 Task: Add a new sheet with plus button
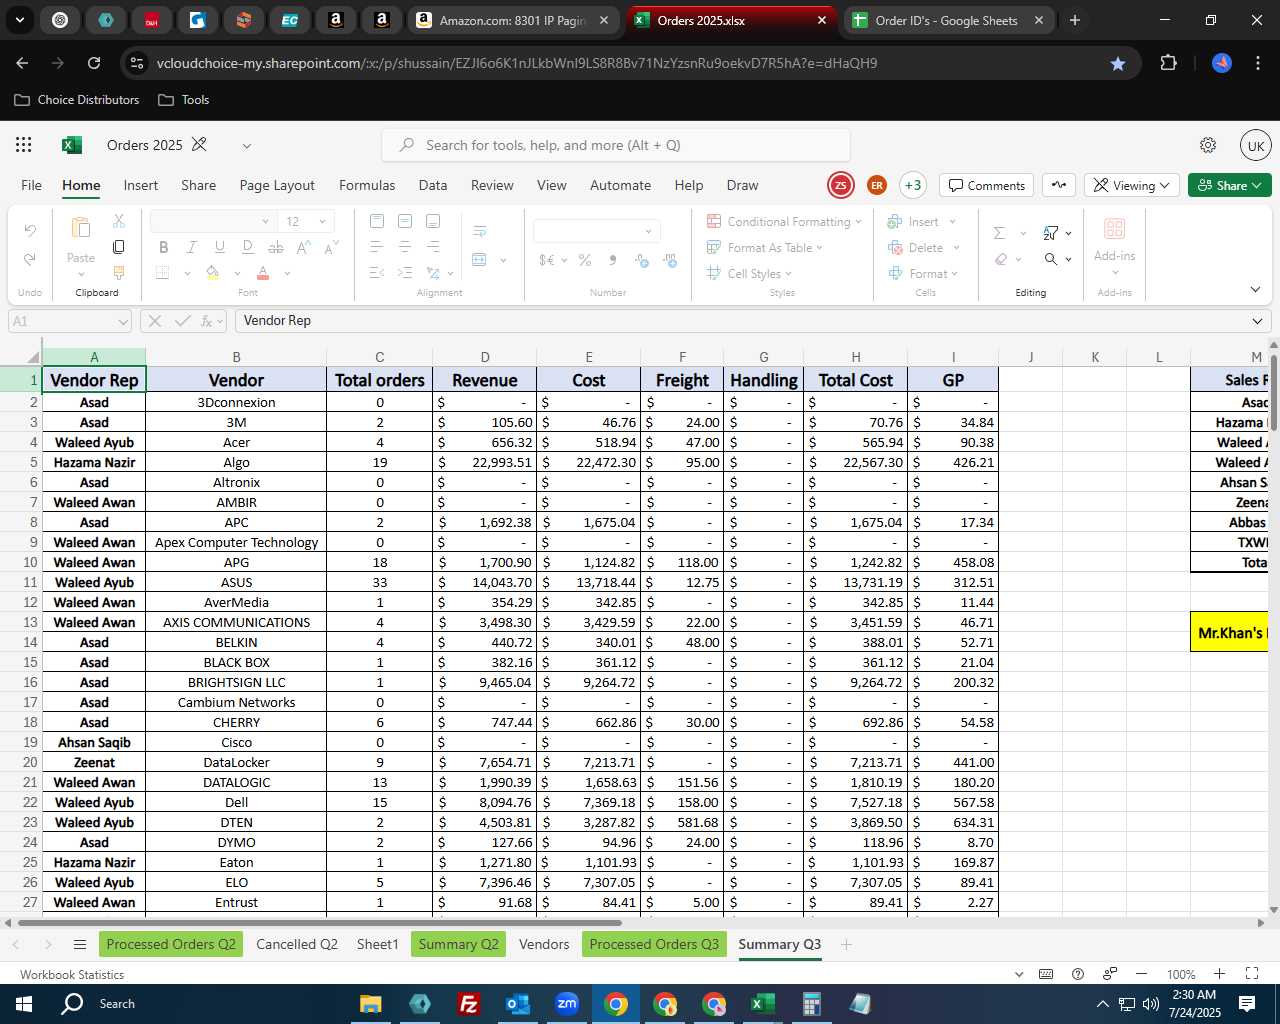846,944
